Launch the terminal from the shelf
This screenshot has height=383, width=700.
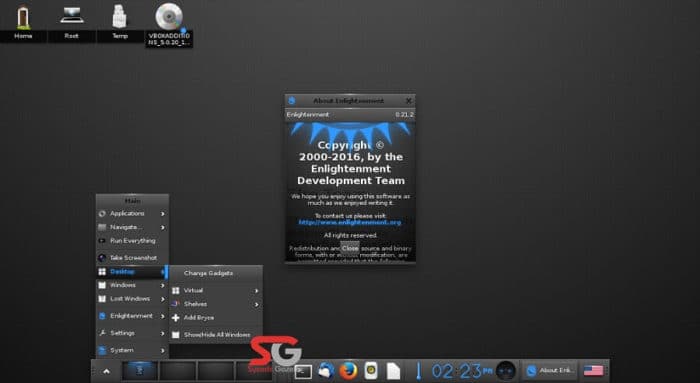point(303,371)
